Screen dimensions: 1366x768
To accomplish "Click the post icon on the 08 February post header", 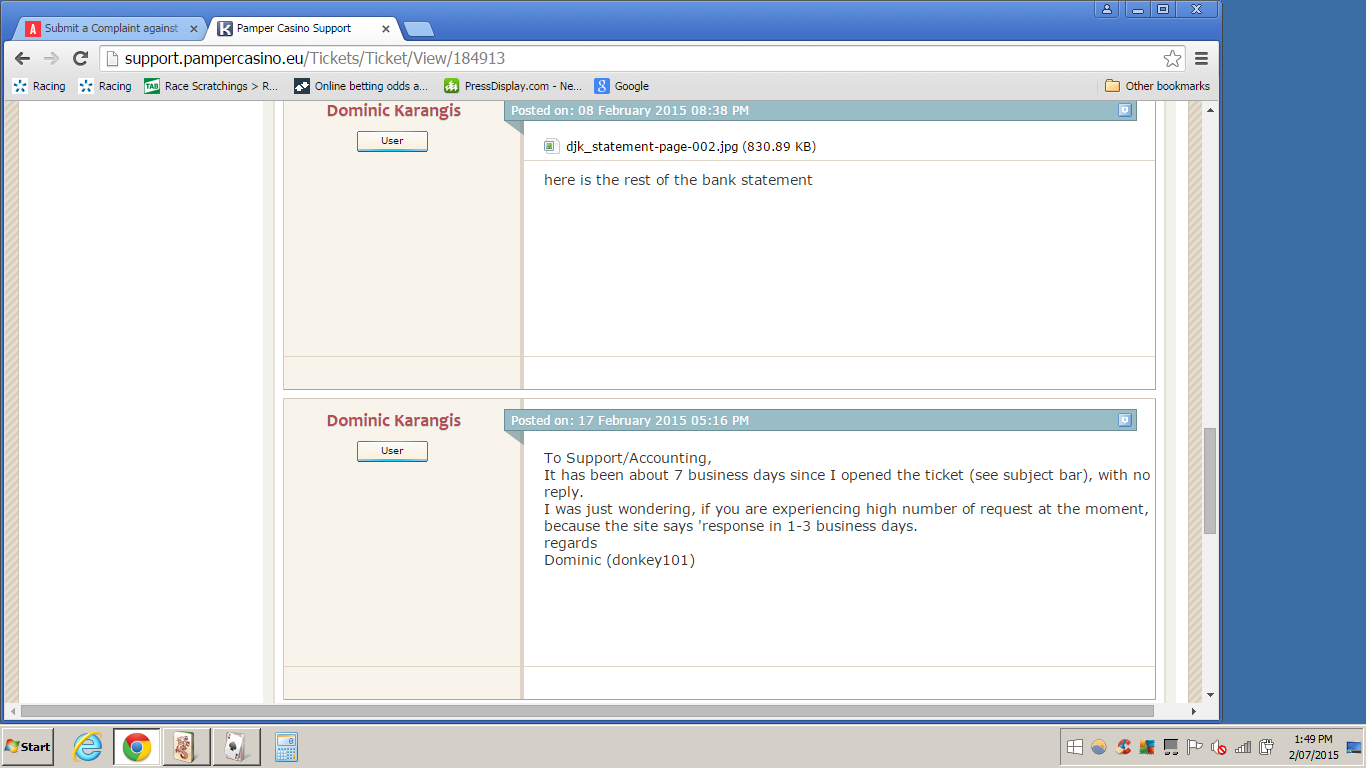I will coord(1125,111).
